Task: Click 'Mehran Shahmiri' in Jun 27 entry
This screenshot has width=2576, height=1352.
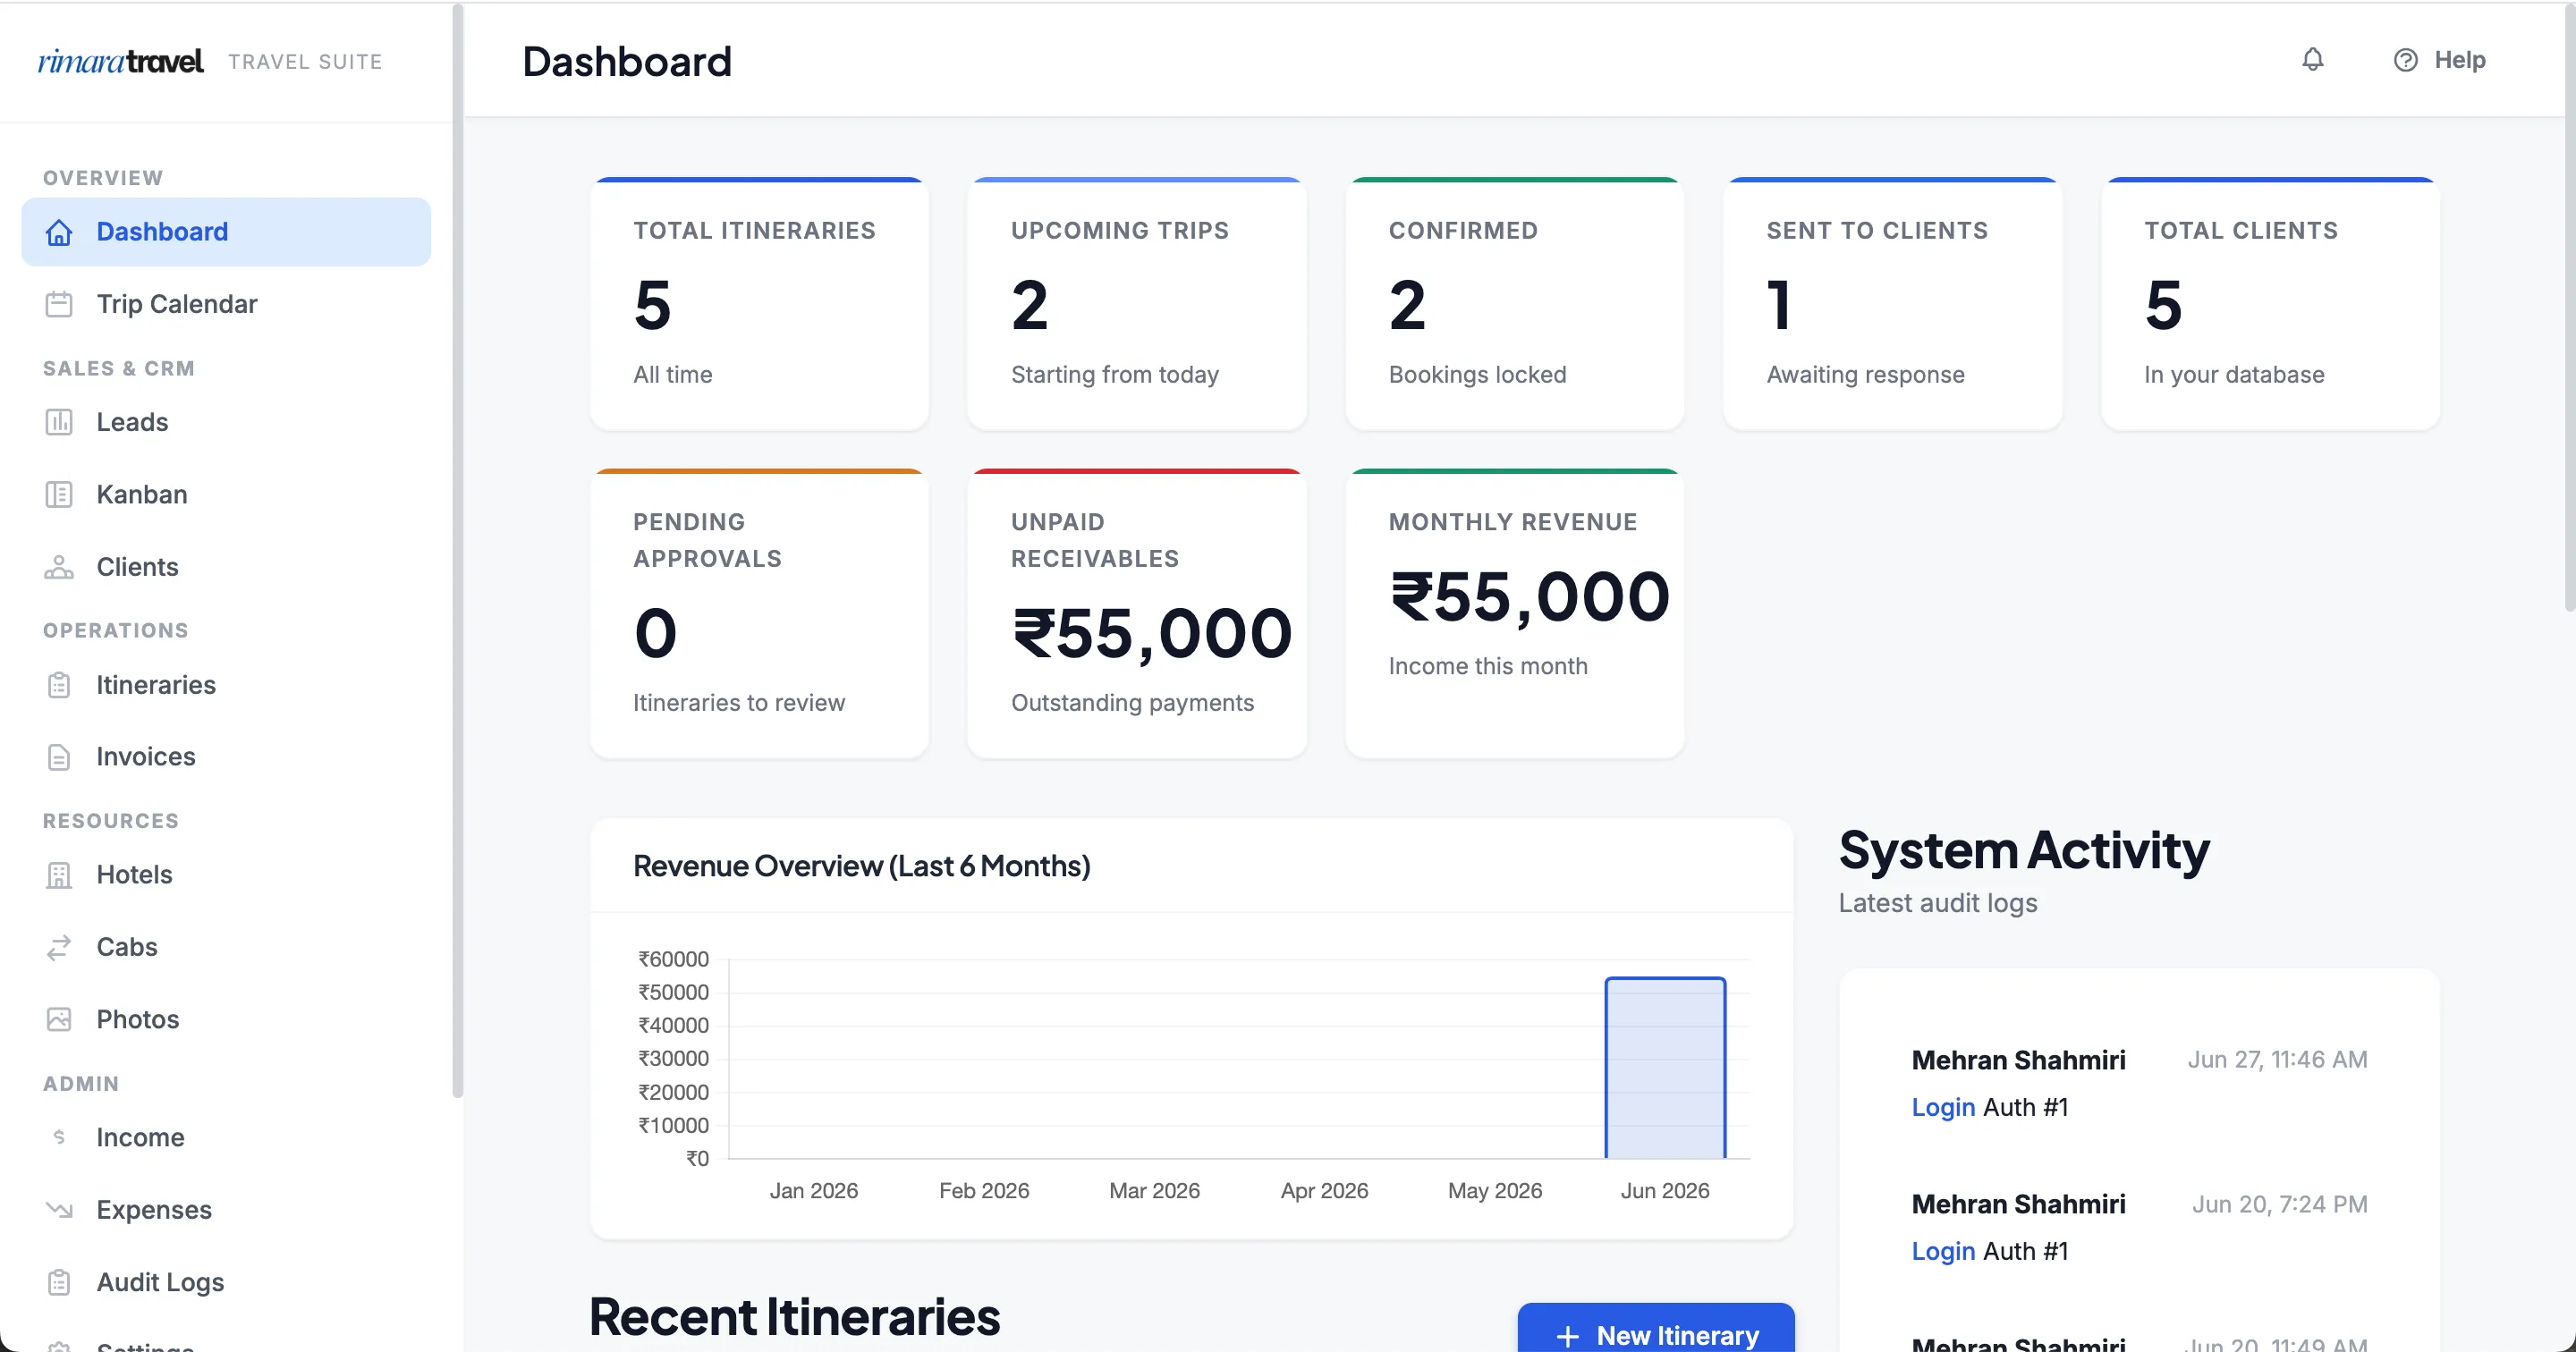Action: click(x=2018, y=1060)
